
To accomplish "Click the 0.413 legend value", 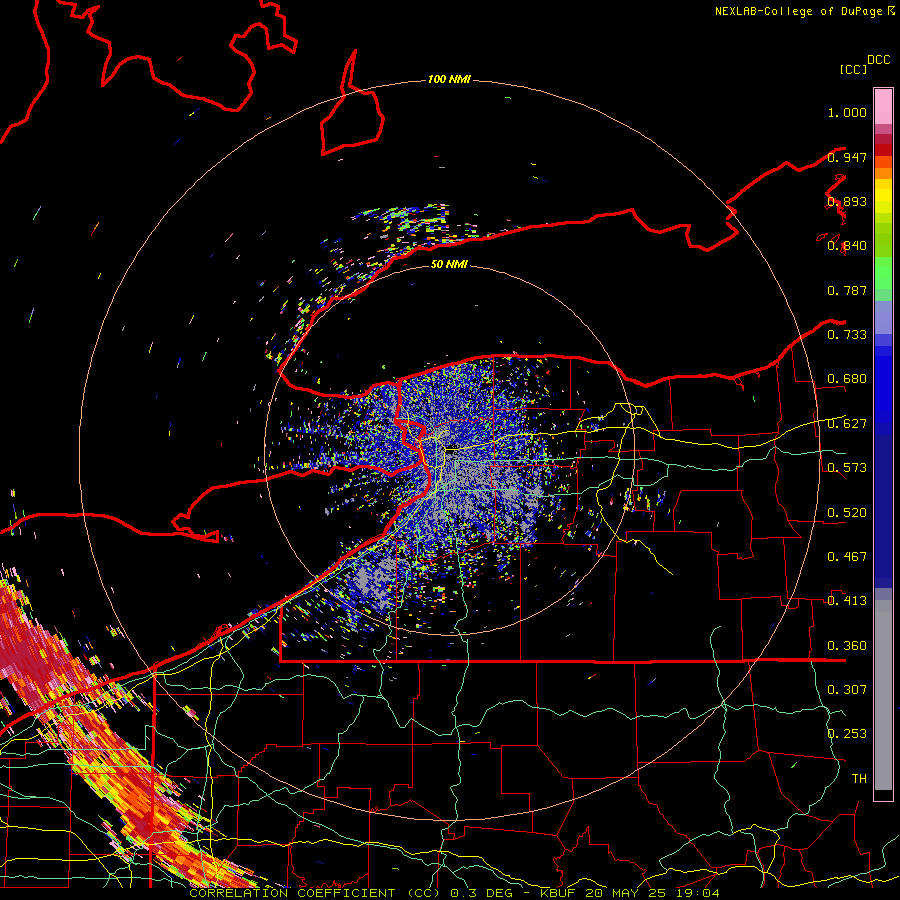I will pos(847,601).
